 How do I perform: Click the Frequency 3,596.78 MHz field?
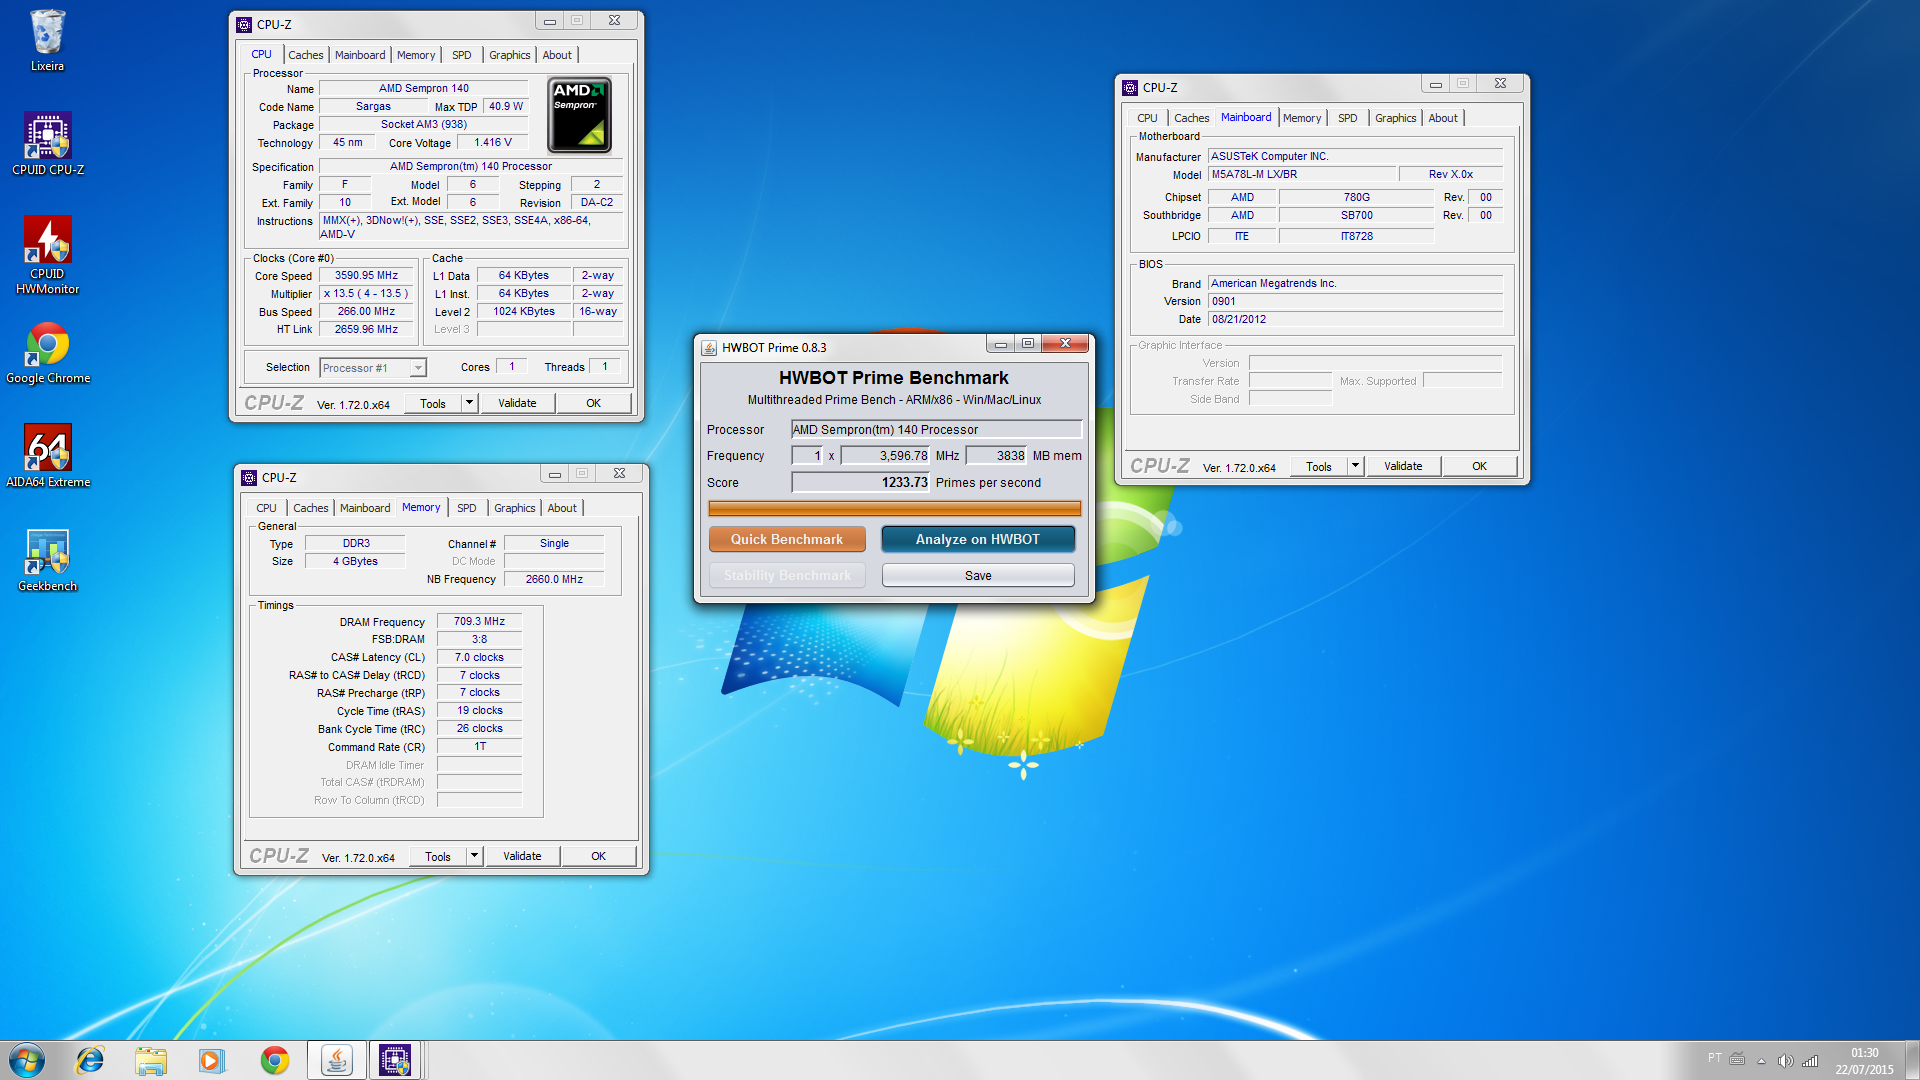pyautogui.click(x=885, y=455)
